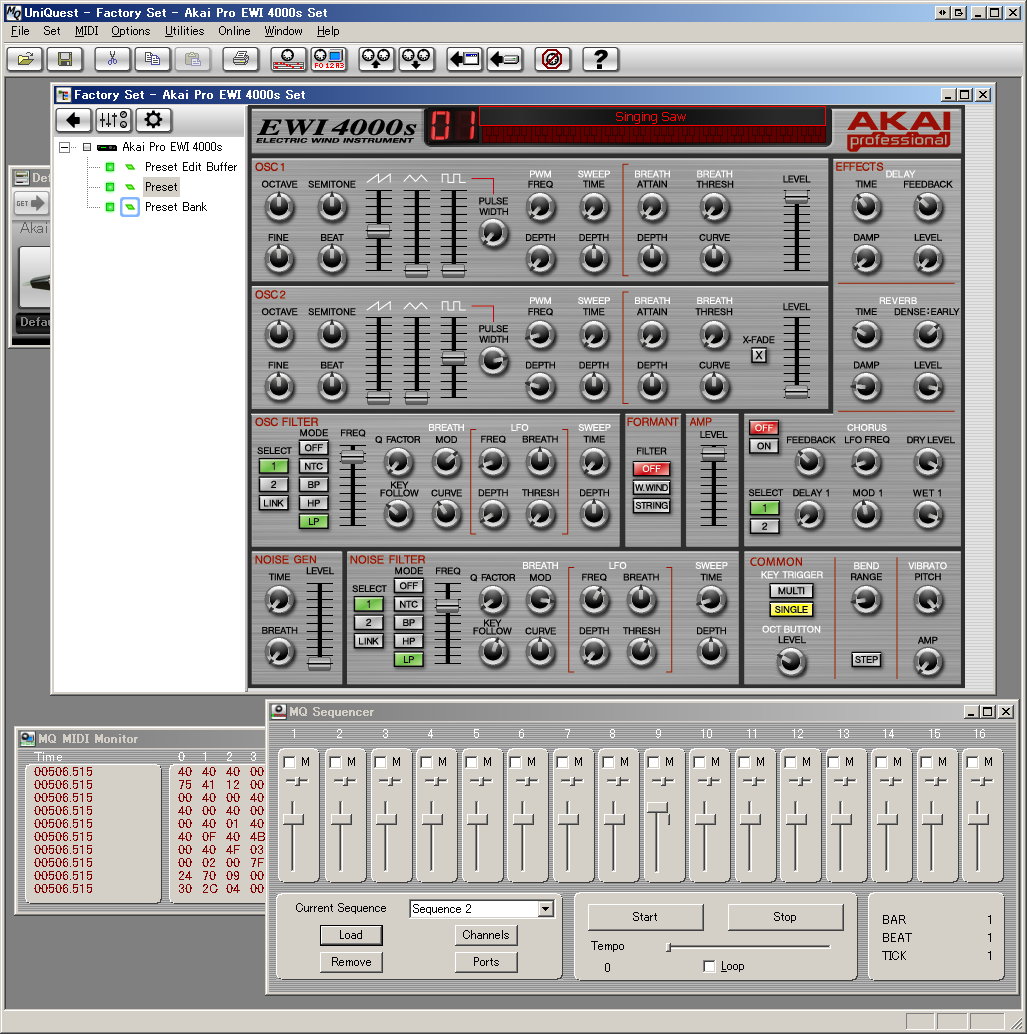
Task: Click the parameter sliders icon in the editor
Action: pos(112,120)
